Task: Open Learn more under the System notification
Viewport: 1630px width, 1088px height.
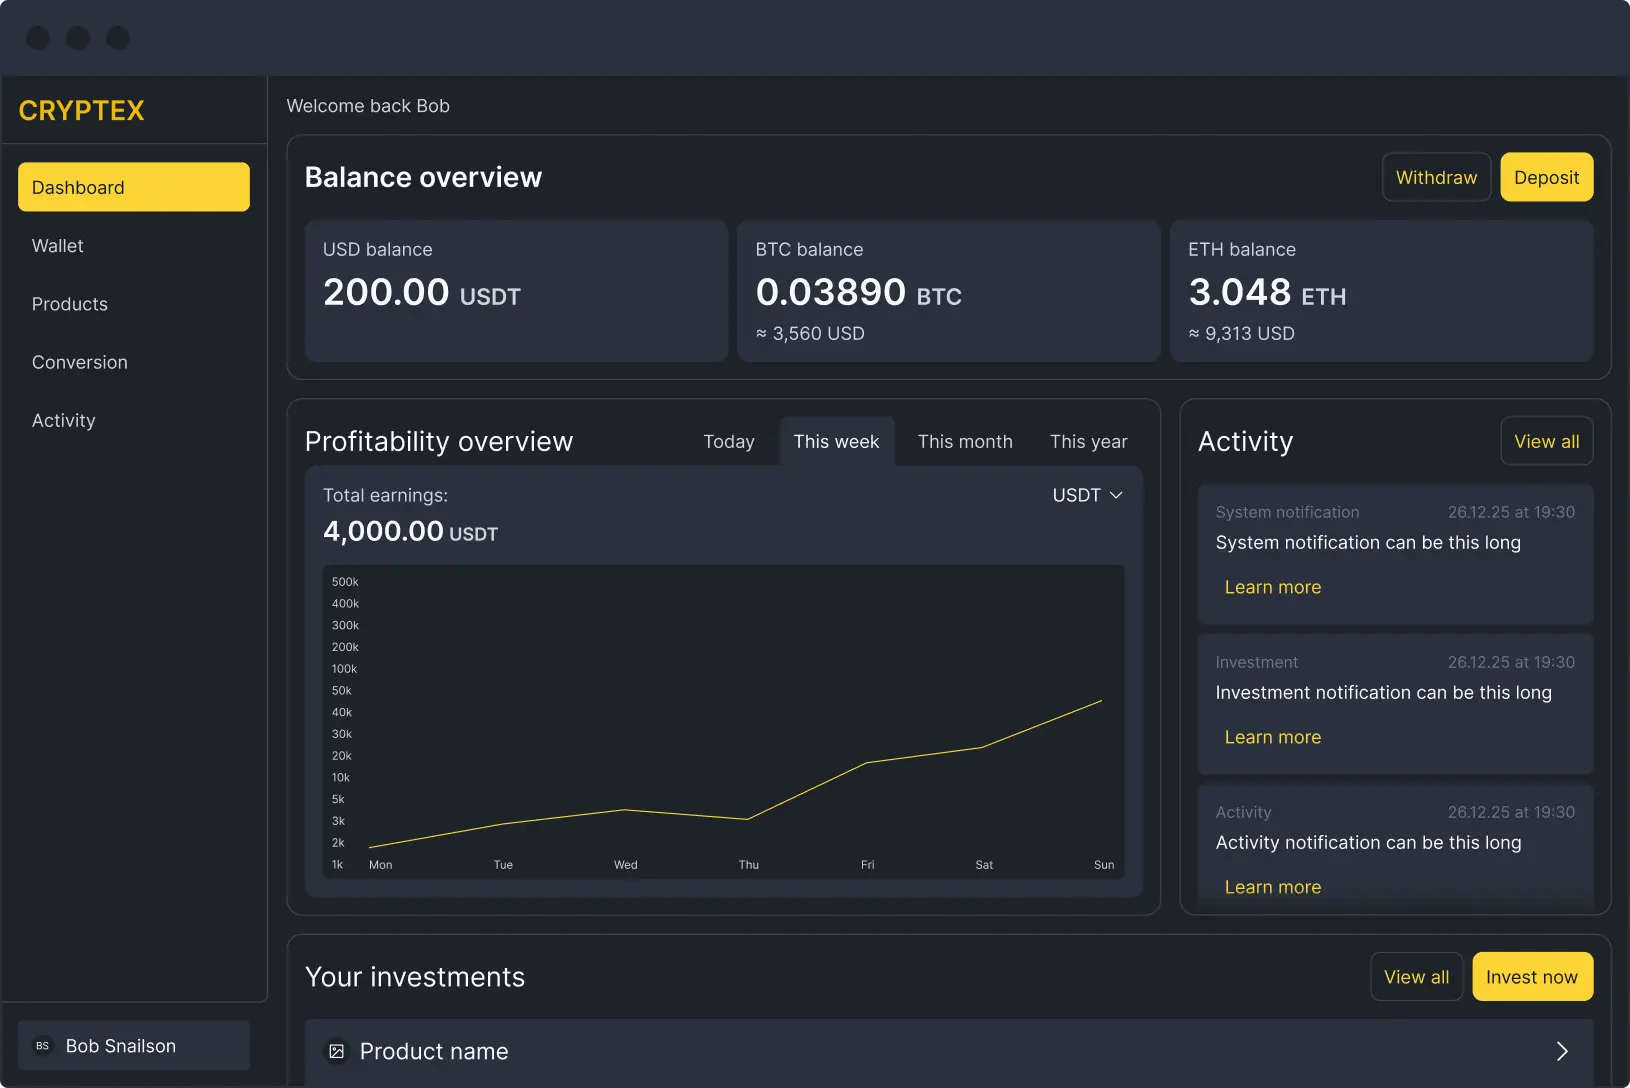Action: (1273, 587)
